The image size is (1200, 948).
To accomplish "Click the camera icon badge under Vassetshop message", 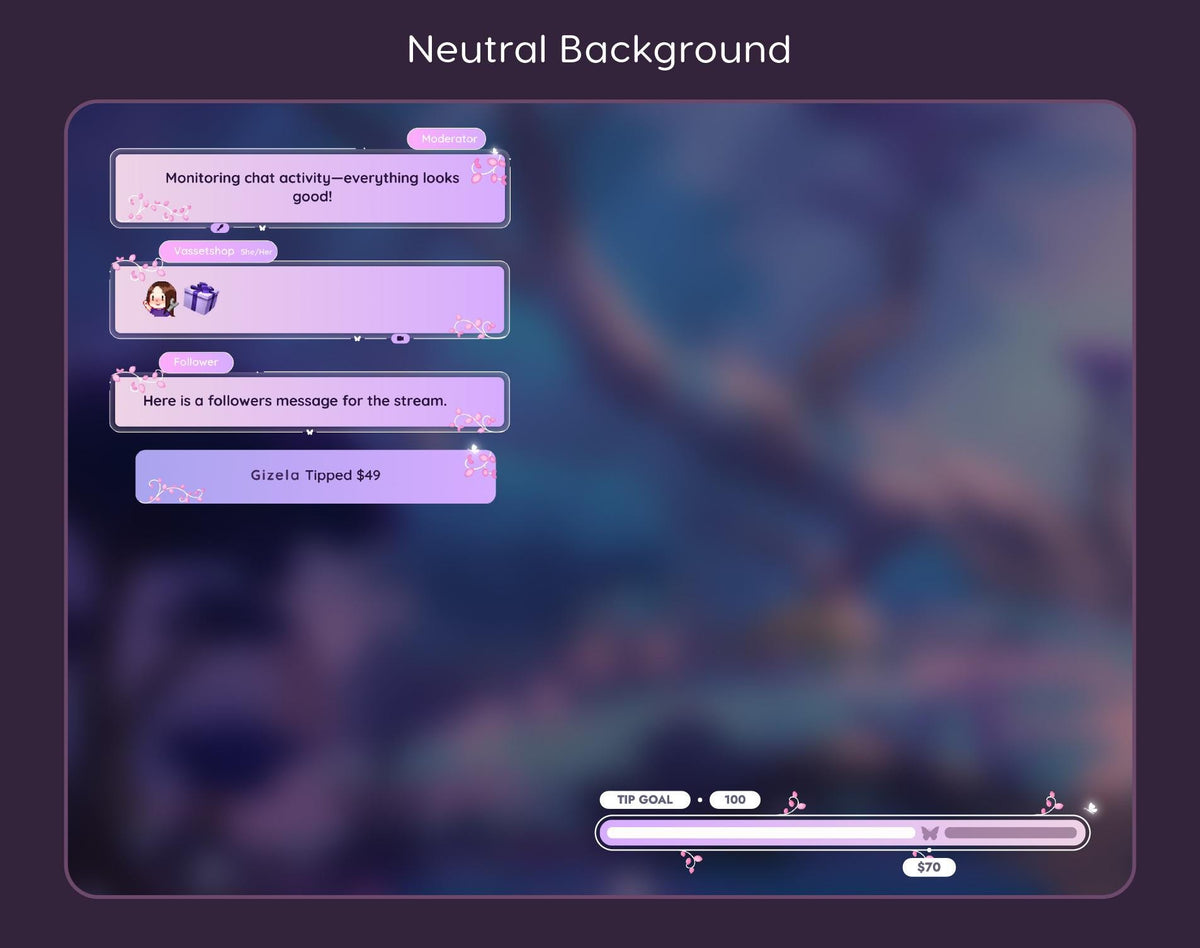I will (400, 338).
